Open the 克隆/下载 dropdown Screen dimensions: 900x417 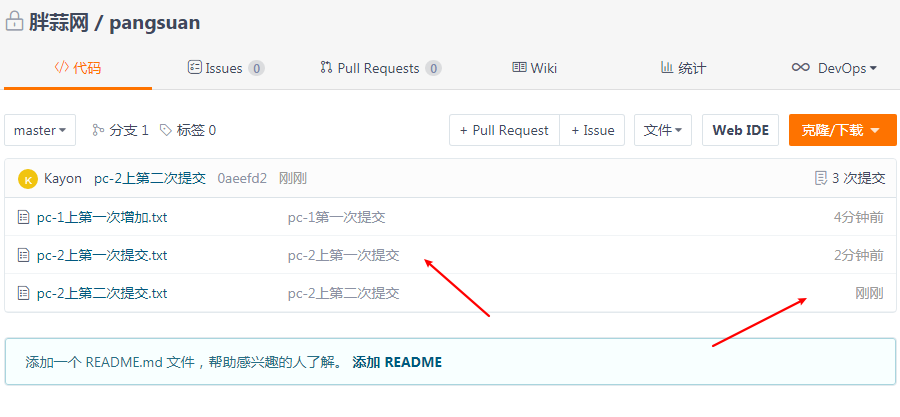[842, 130]
